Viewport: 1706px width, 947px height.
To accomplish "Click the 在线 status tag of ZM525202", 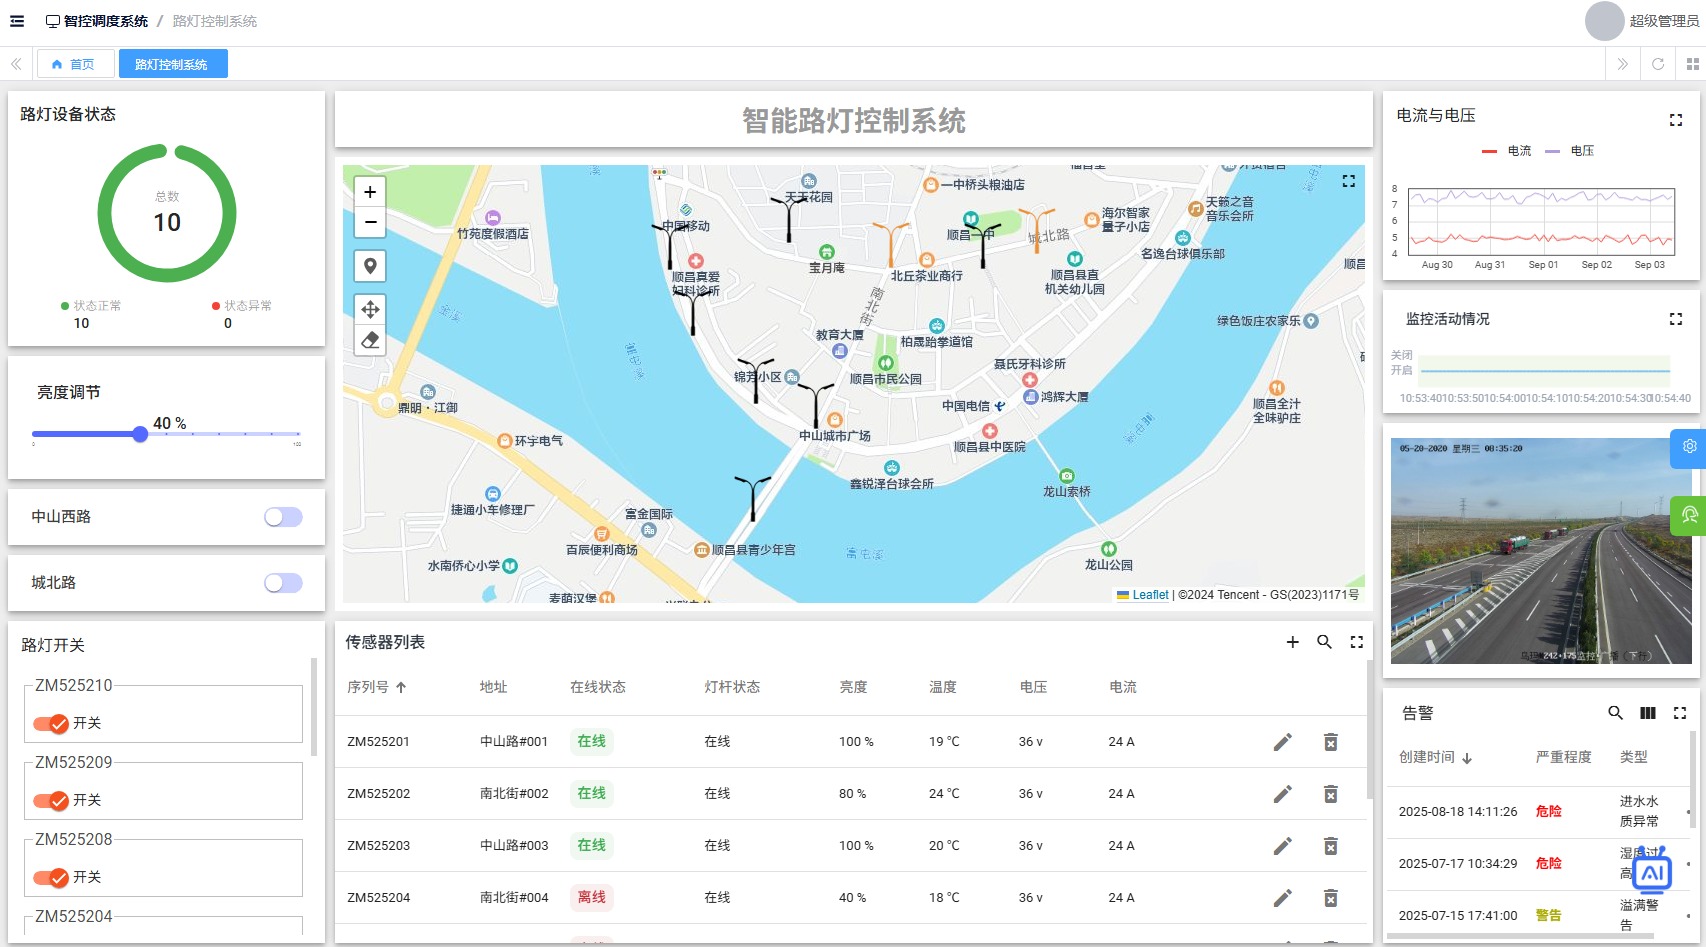I will 591,794.
